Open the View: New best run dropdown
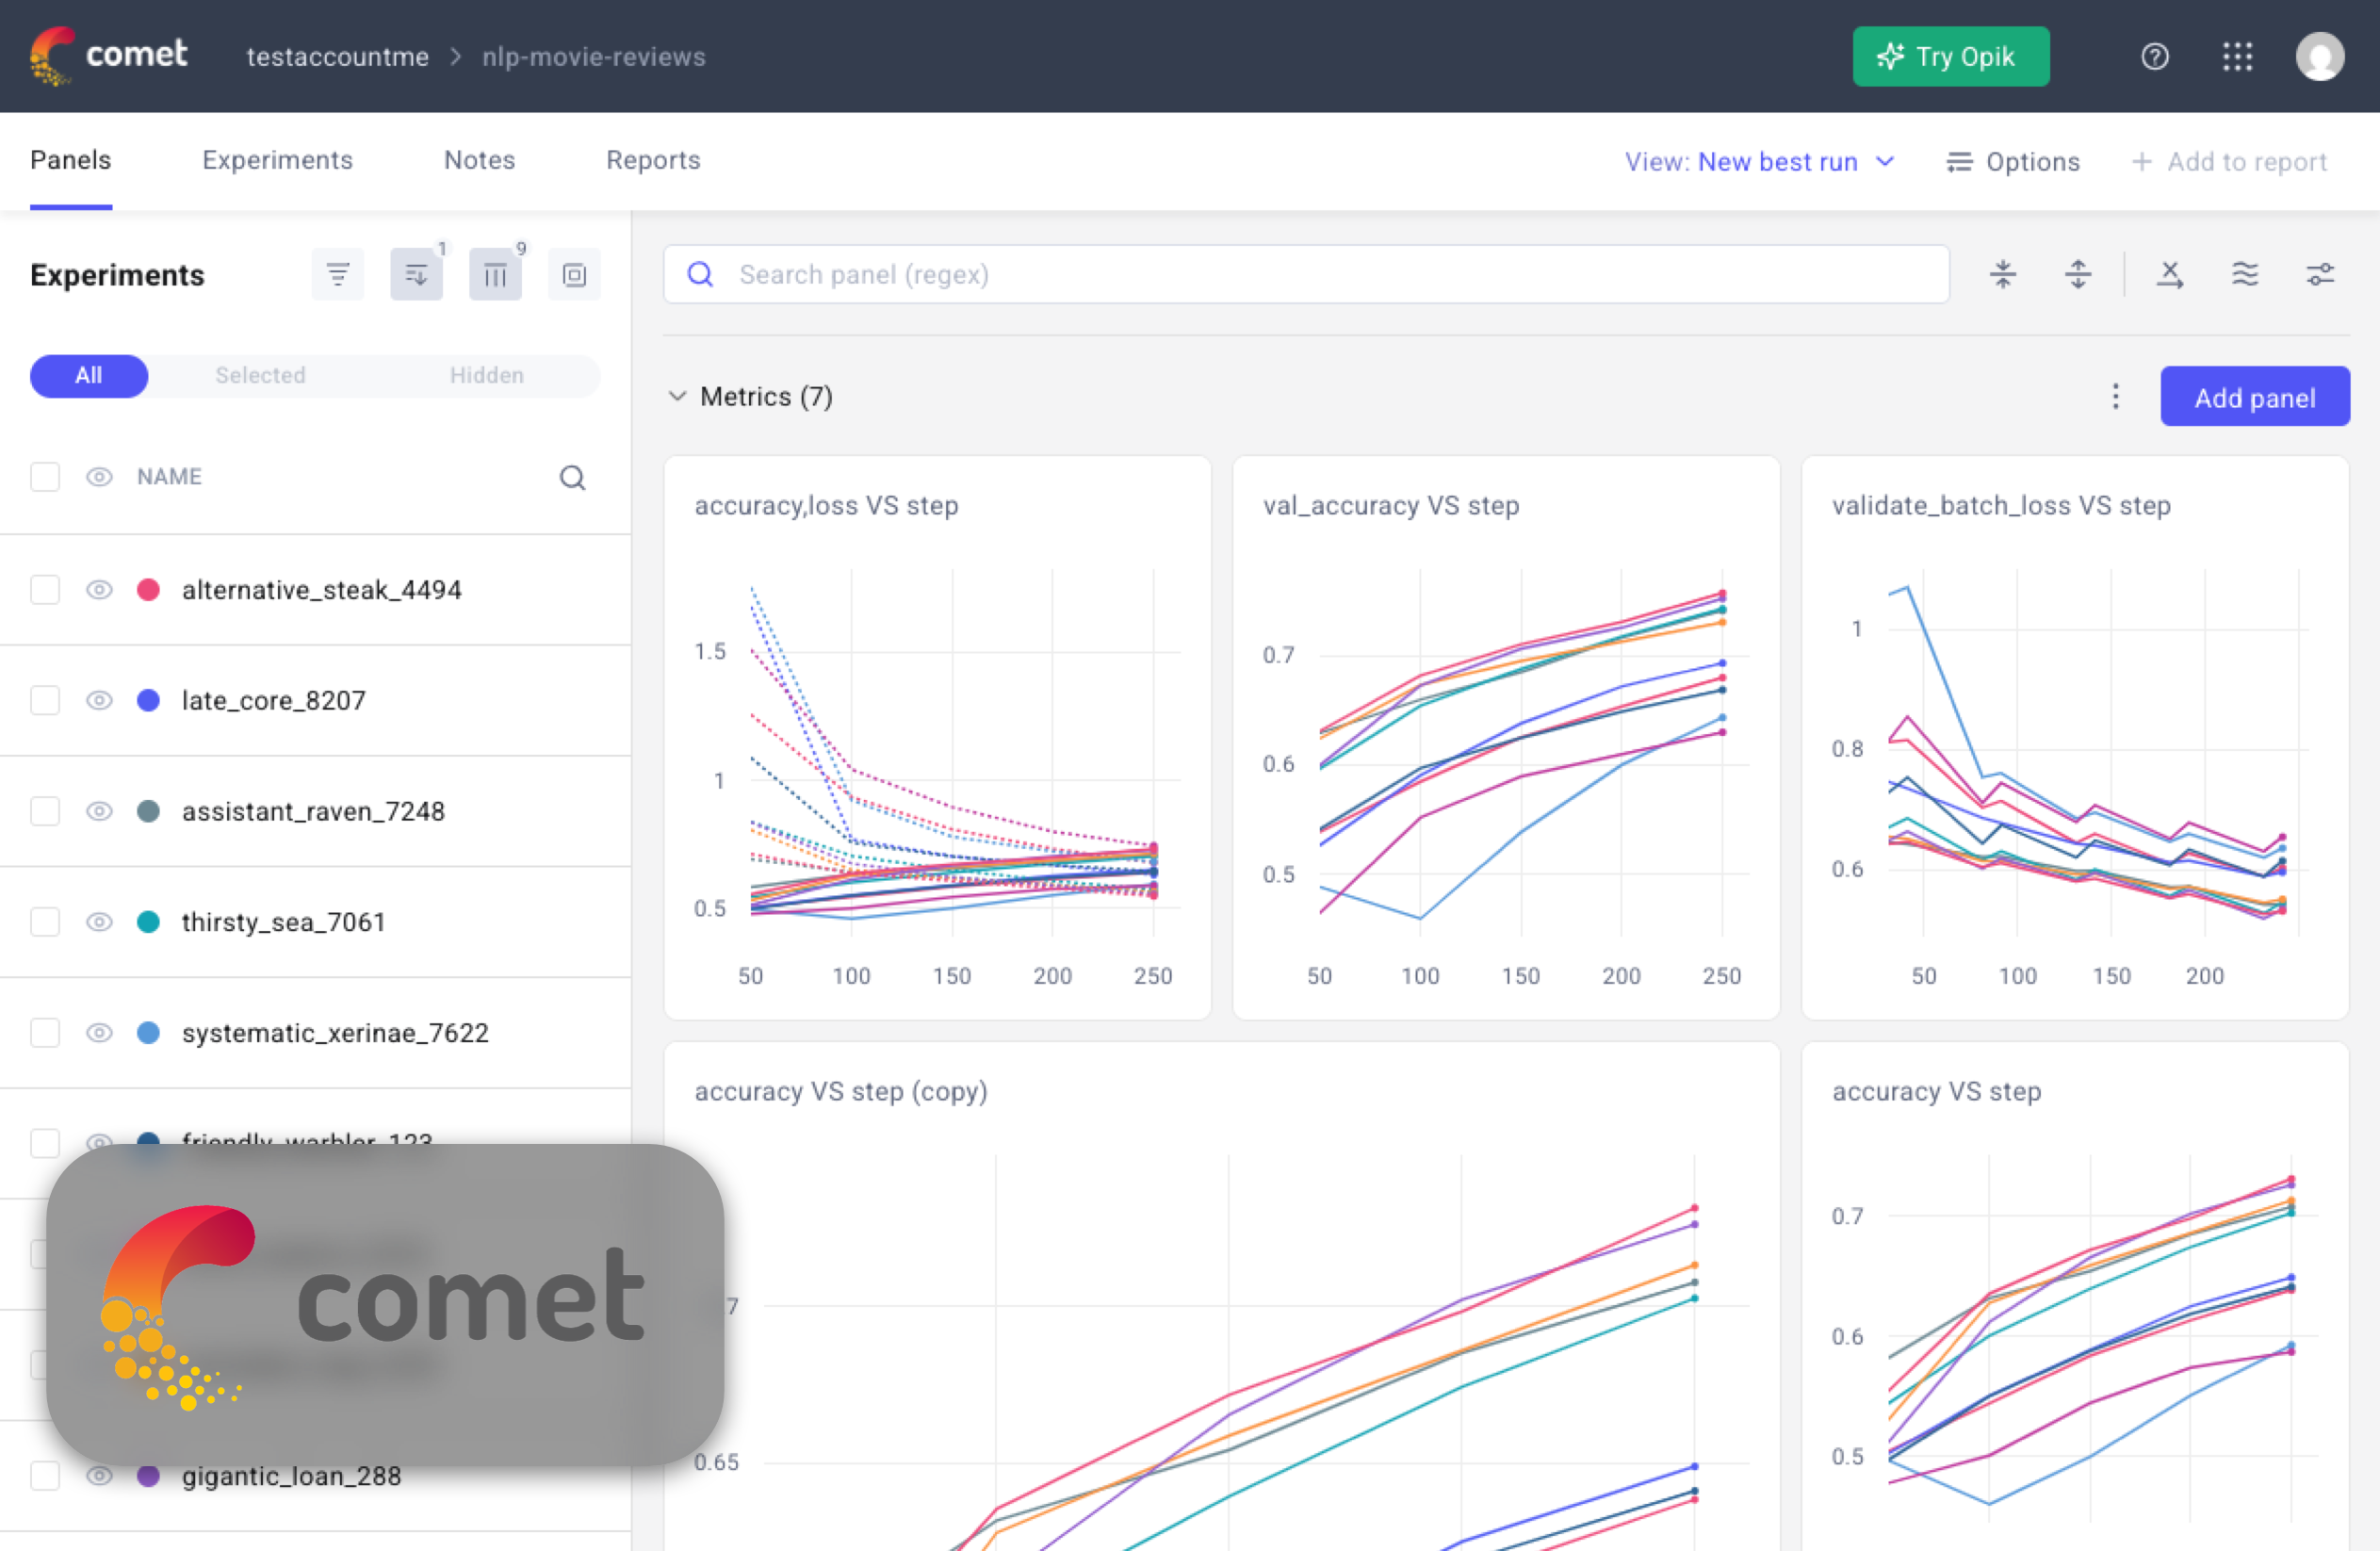The image size is (2380, 1551). pyautogui.click(x=1759, y=162)
